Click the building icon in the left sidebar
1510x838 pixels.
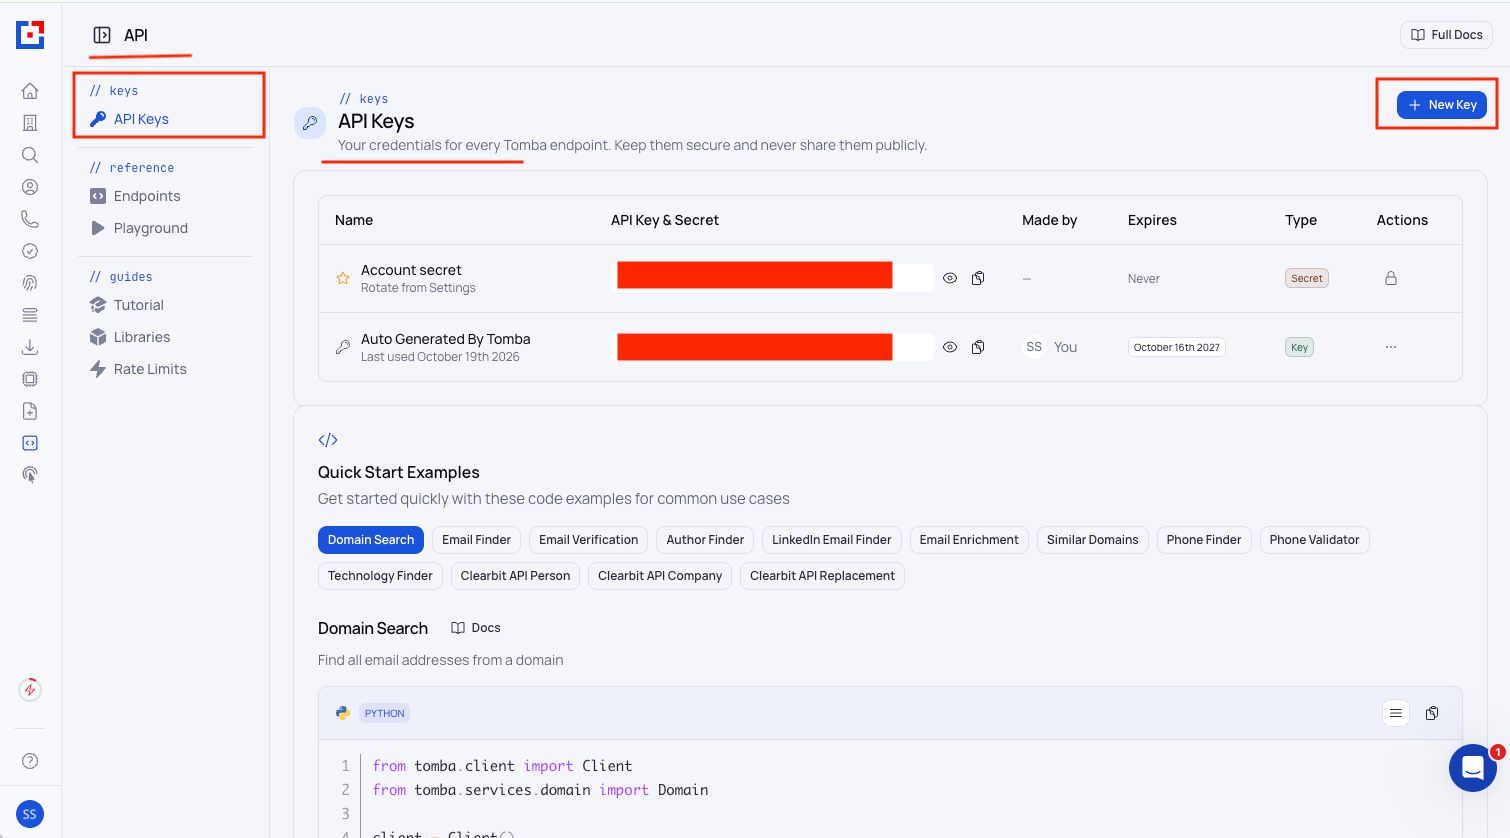(x=30, y=123)
